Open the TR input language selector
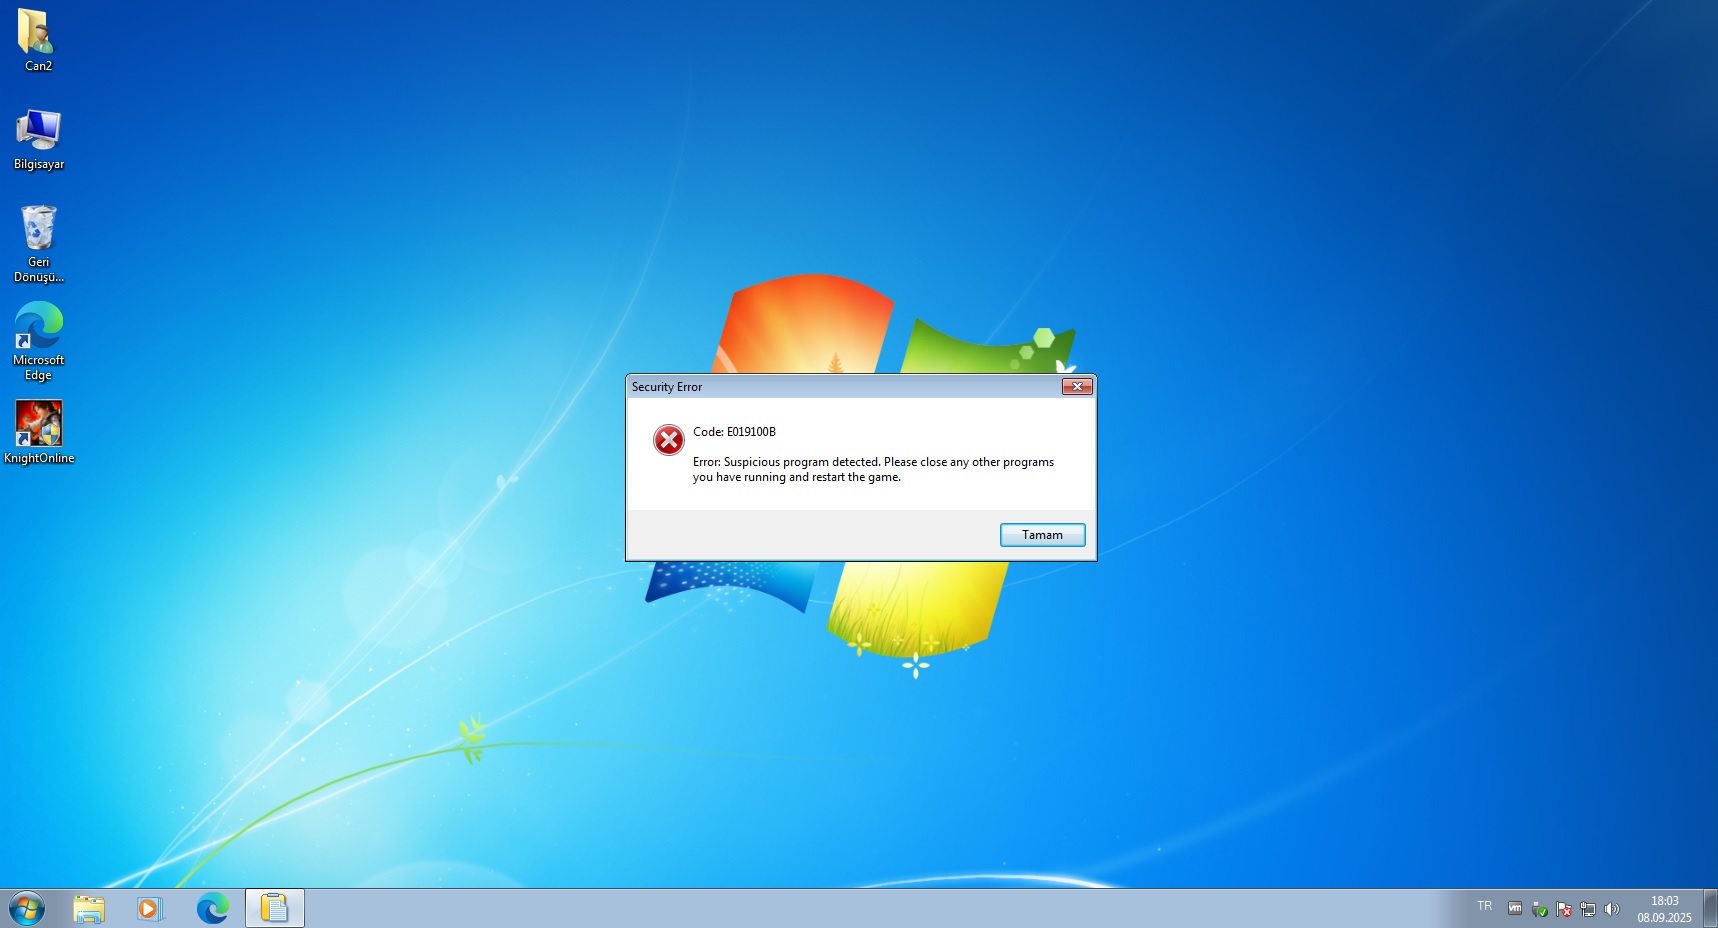 (1484, 906)
